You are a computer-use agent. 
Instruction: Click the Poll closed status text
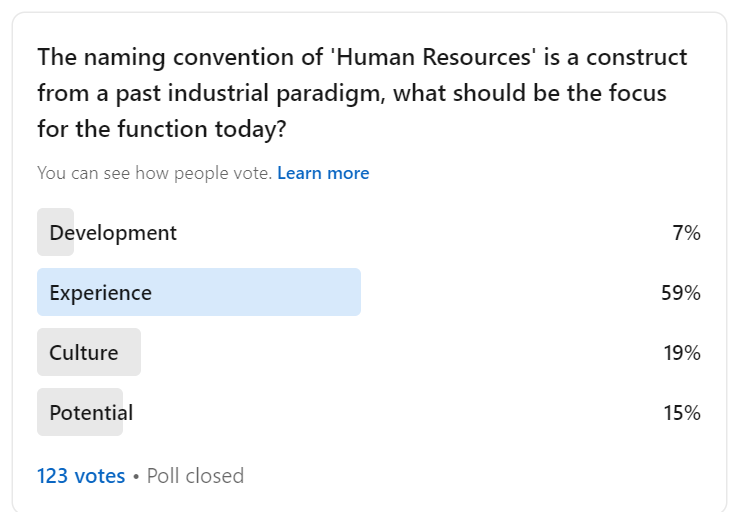click(195, 476)
